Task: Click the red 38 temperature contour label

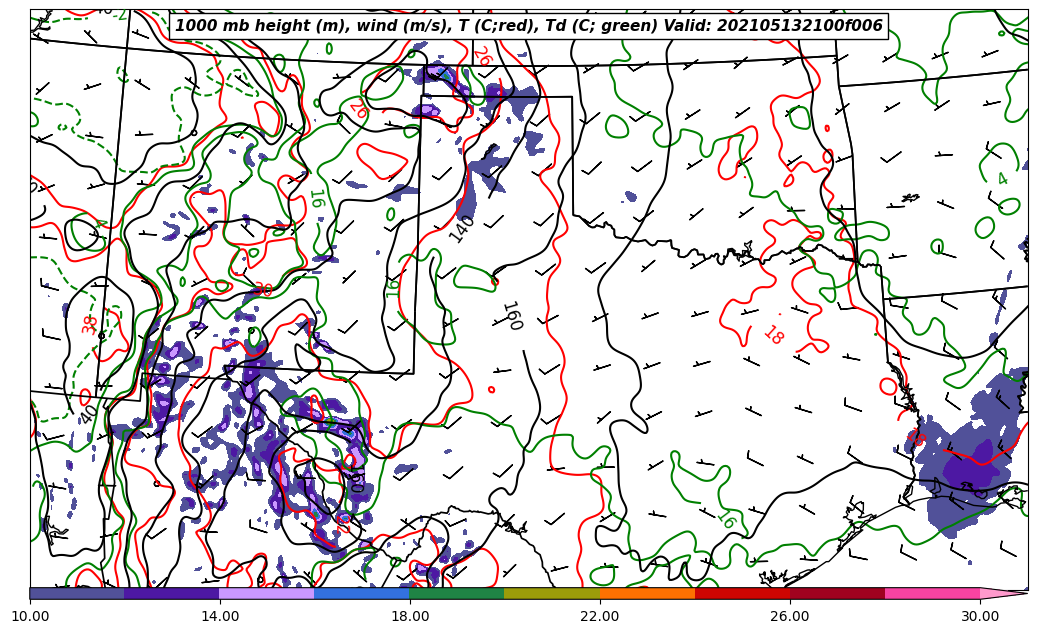Action: pyautogui.click(x=90, y=324)
